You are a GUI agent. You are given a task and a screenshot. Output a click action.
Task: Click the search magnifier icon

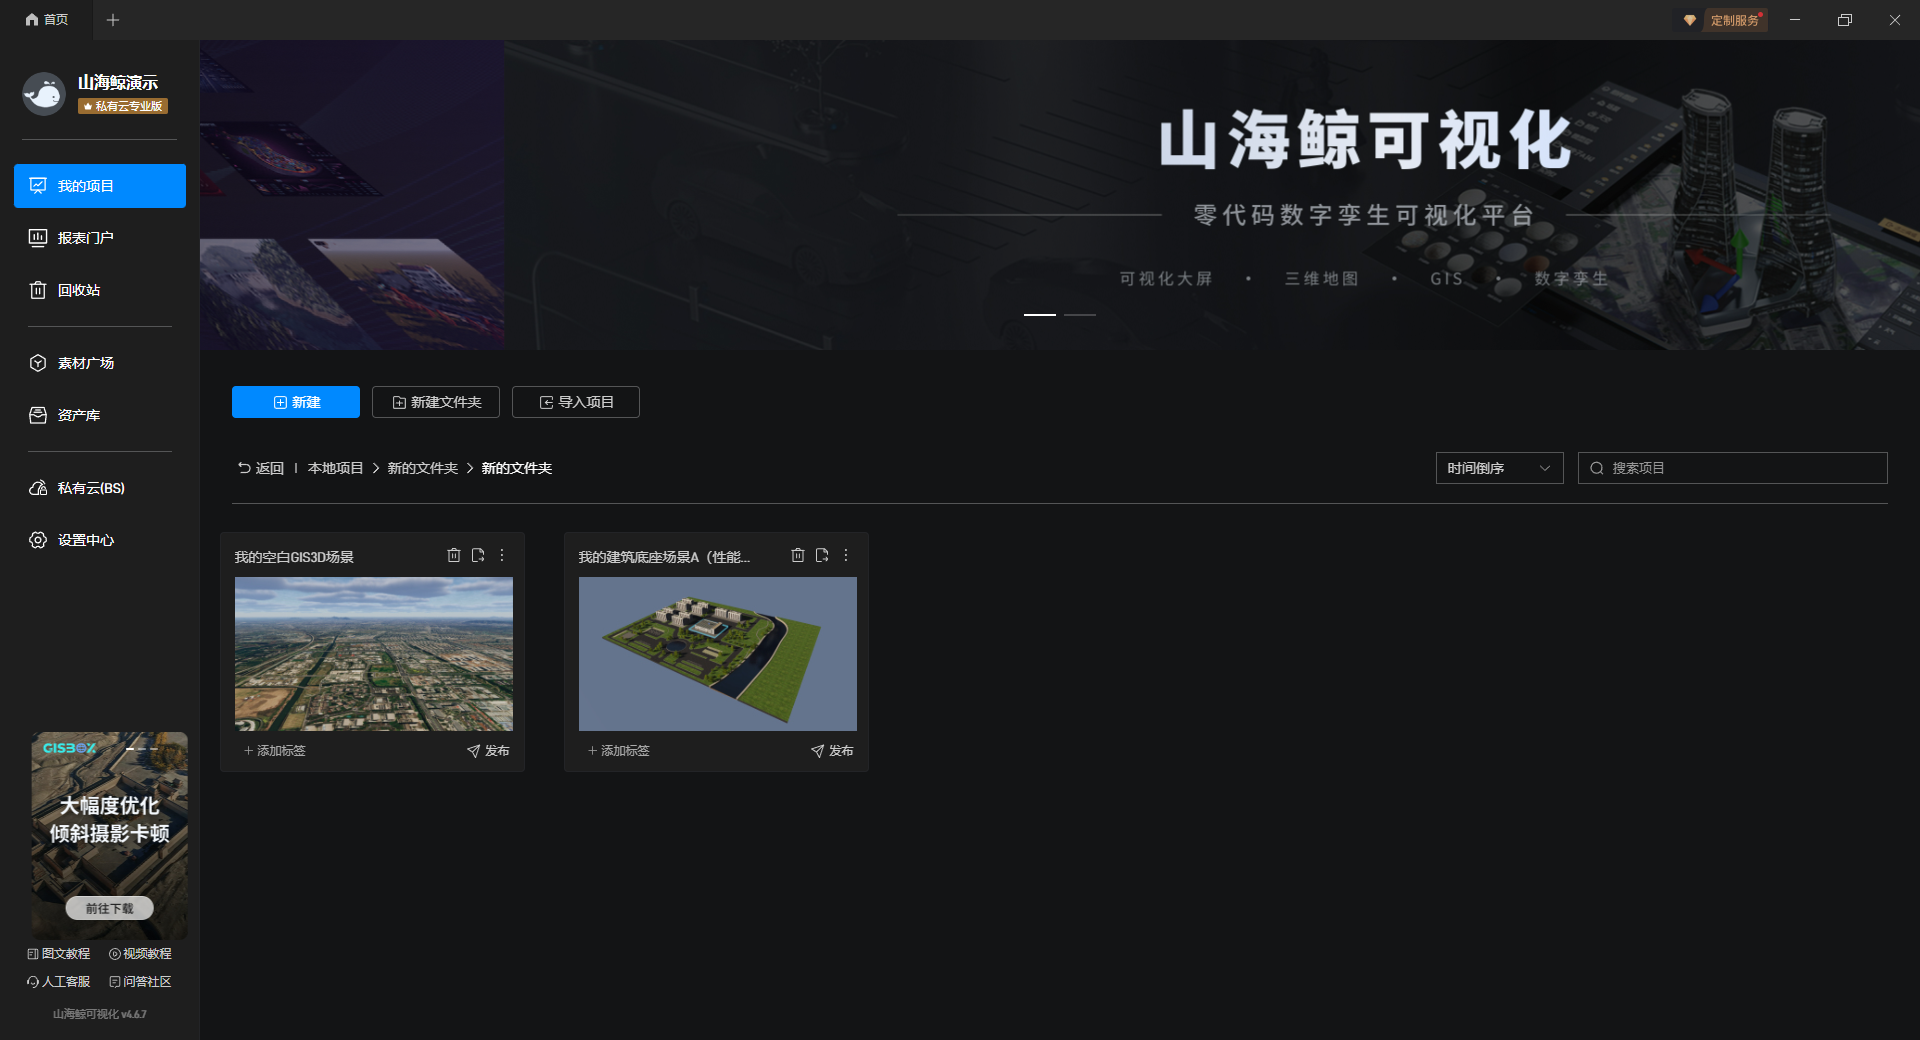1597,468
